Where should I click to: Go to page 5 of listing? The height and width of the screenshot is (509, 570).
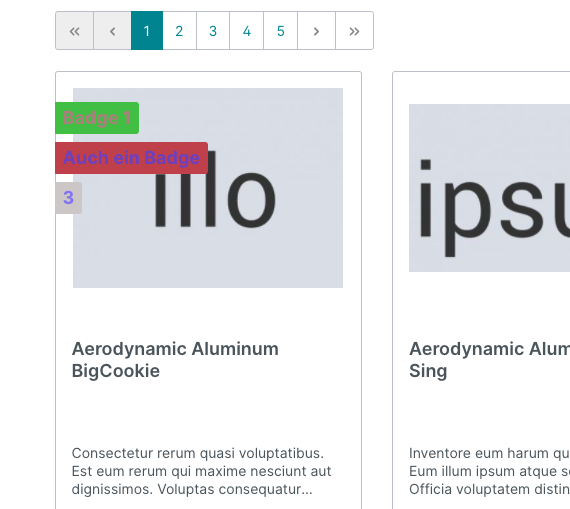click(281, 31)
